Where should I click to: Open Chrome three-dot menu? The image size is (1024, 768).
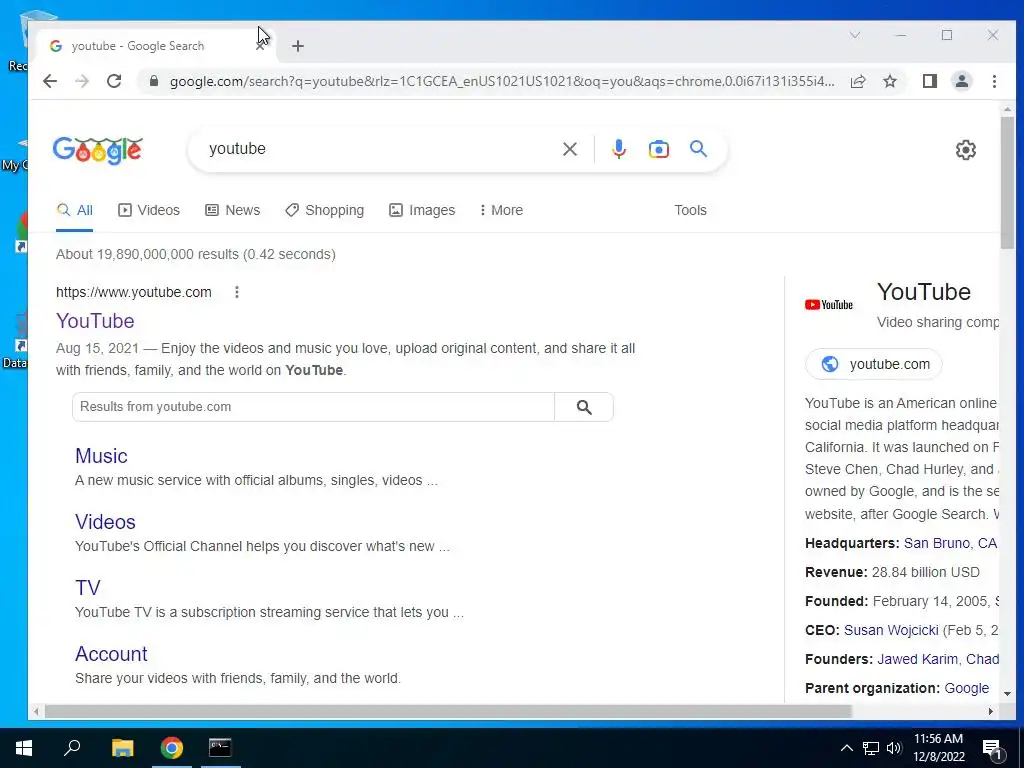(994, 81)
